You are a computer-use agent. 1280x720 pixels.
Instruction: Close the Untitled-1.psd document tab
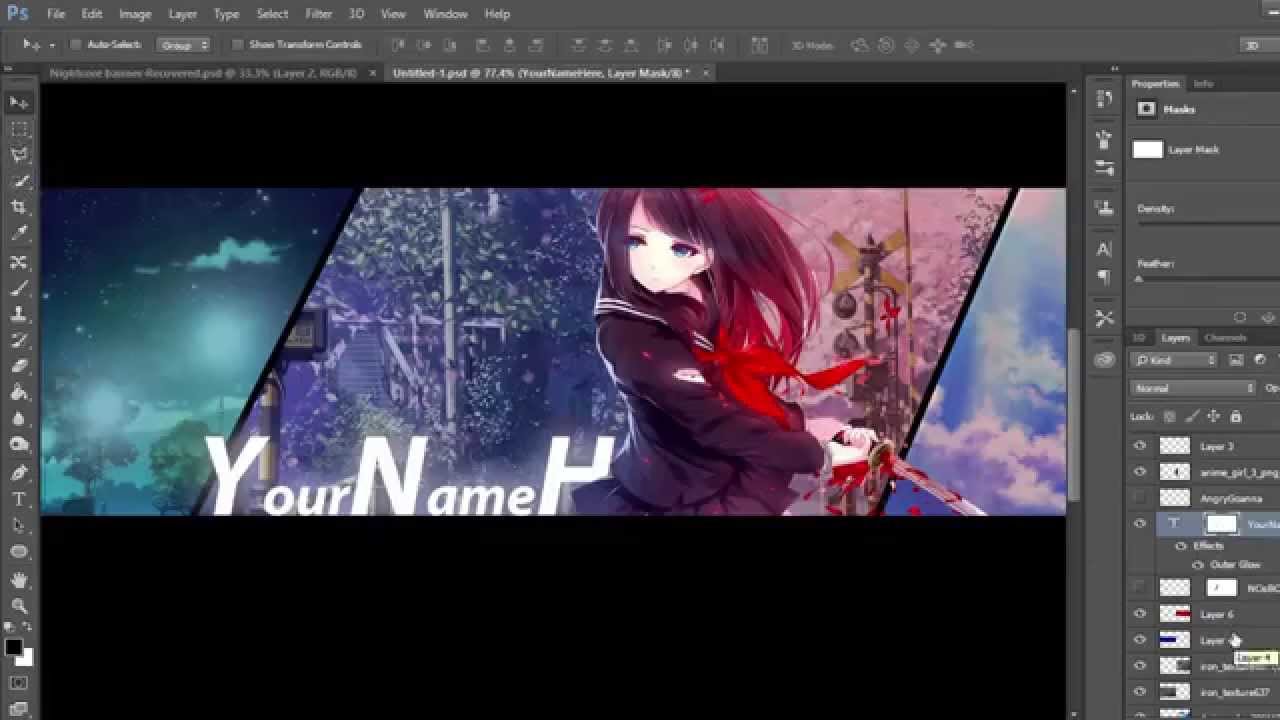tap(704, 73)
